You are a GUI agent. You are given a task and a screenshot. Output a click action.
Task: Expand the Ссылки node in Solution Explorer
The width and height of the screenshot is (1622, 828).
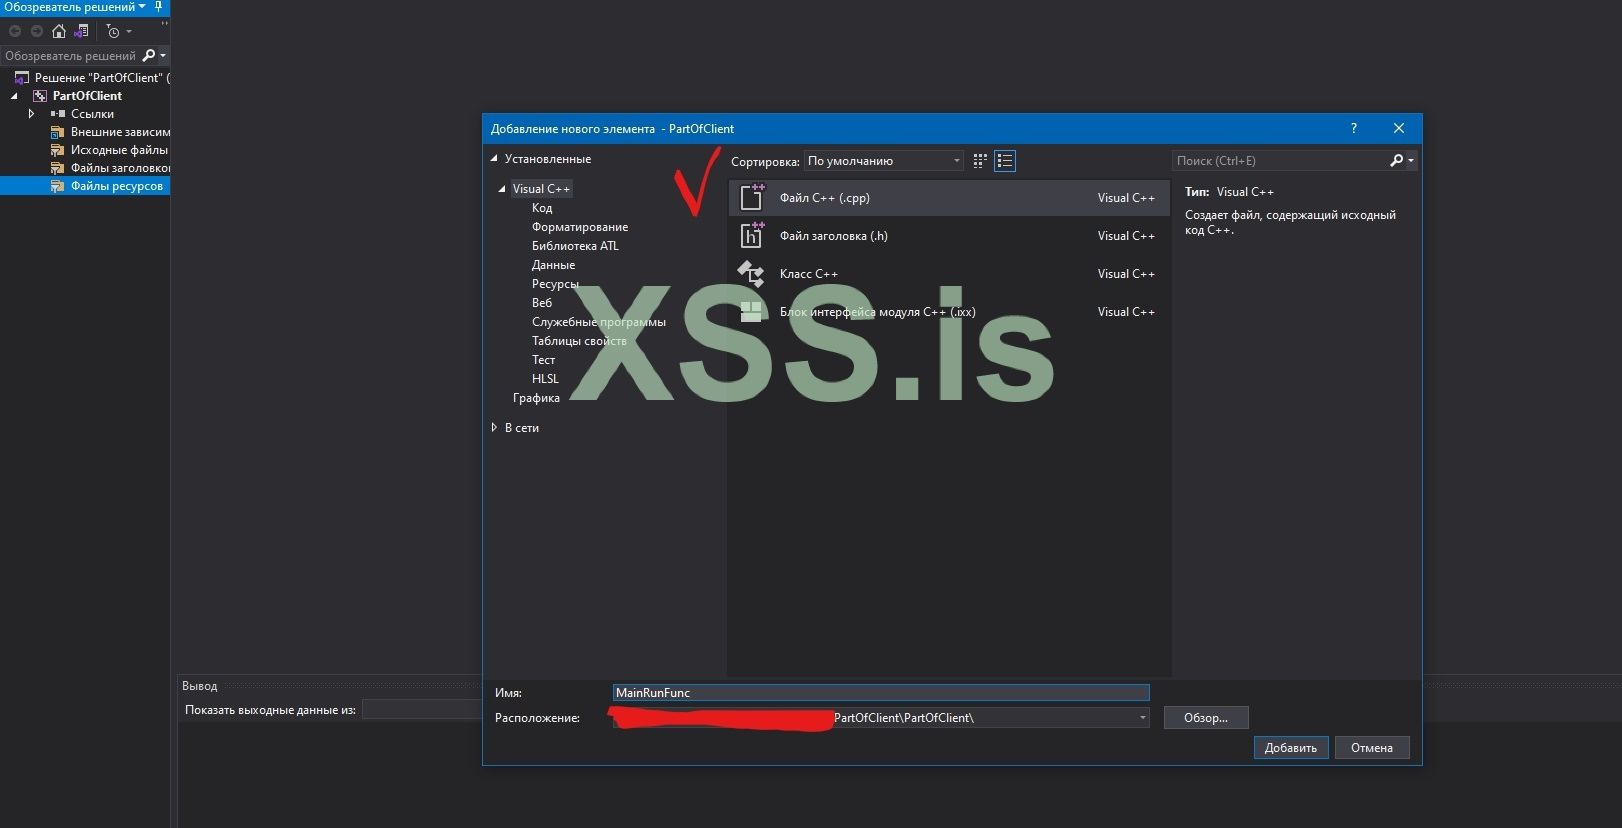point(31,114)
